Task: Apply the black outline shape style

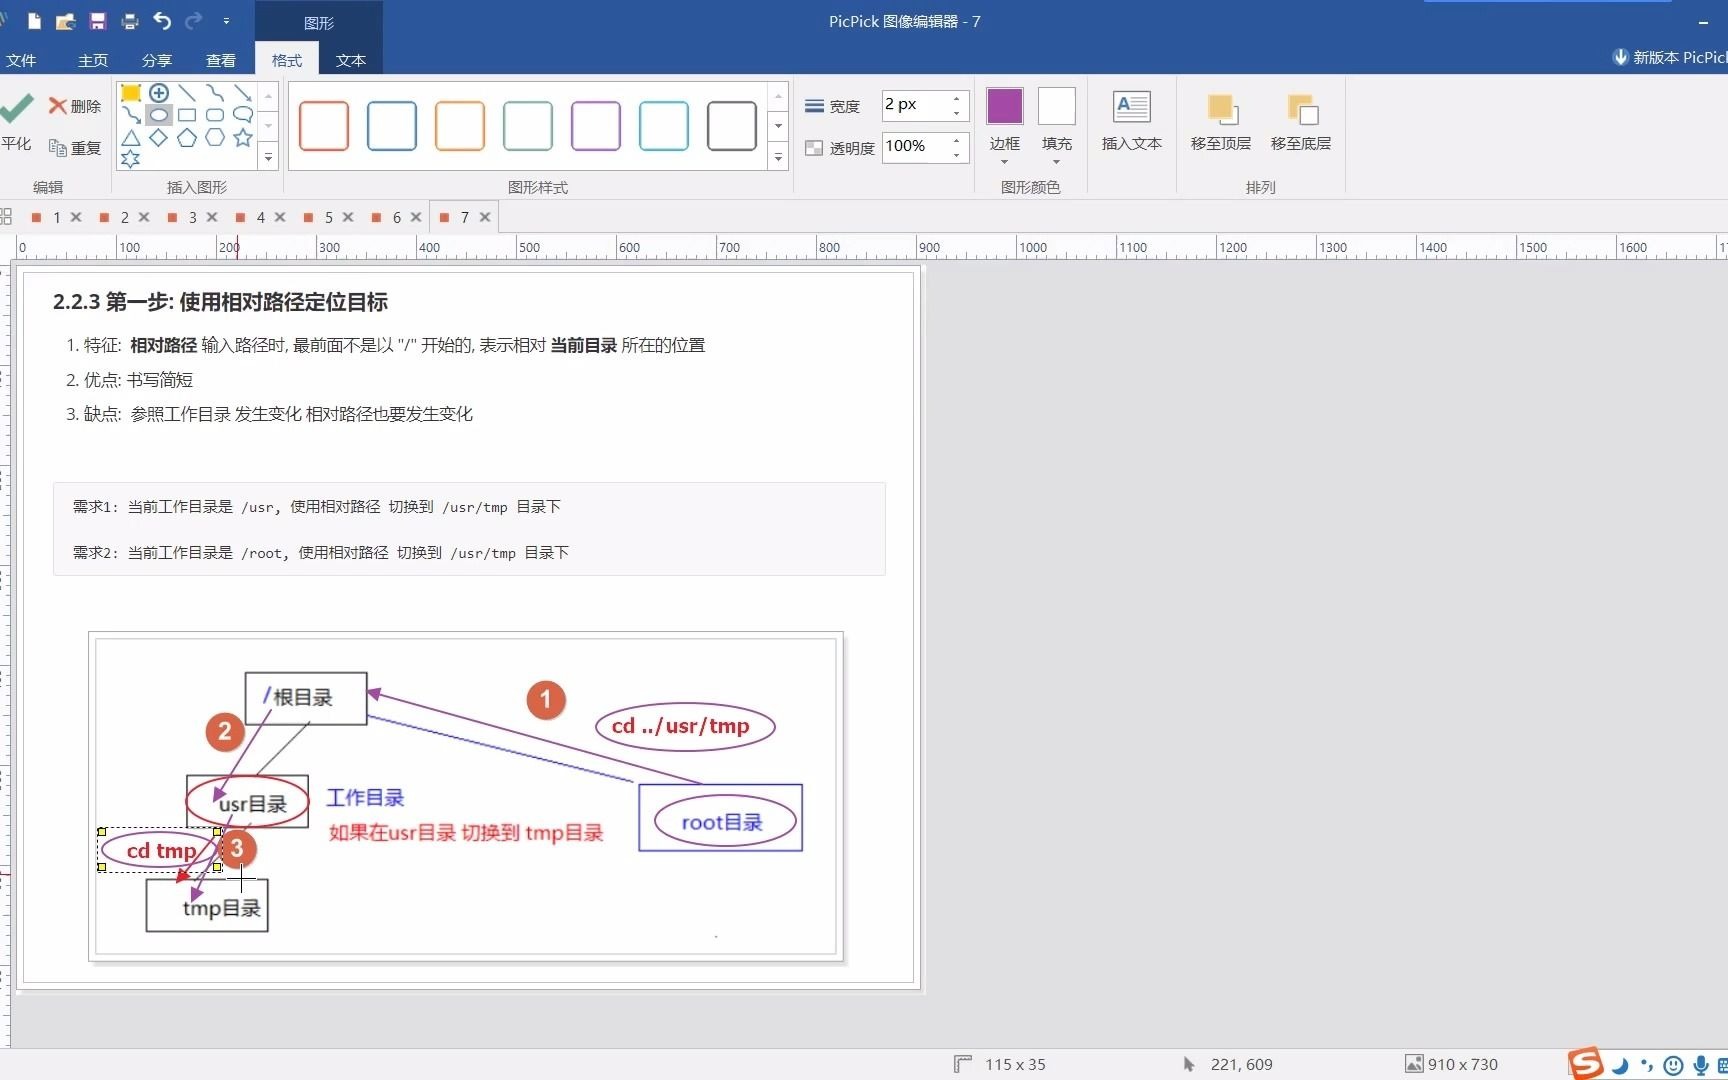Action: point(732,126)
